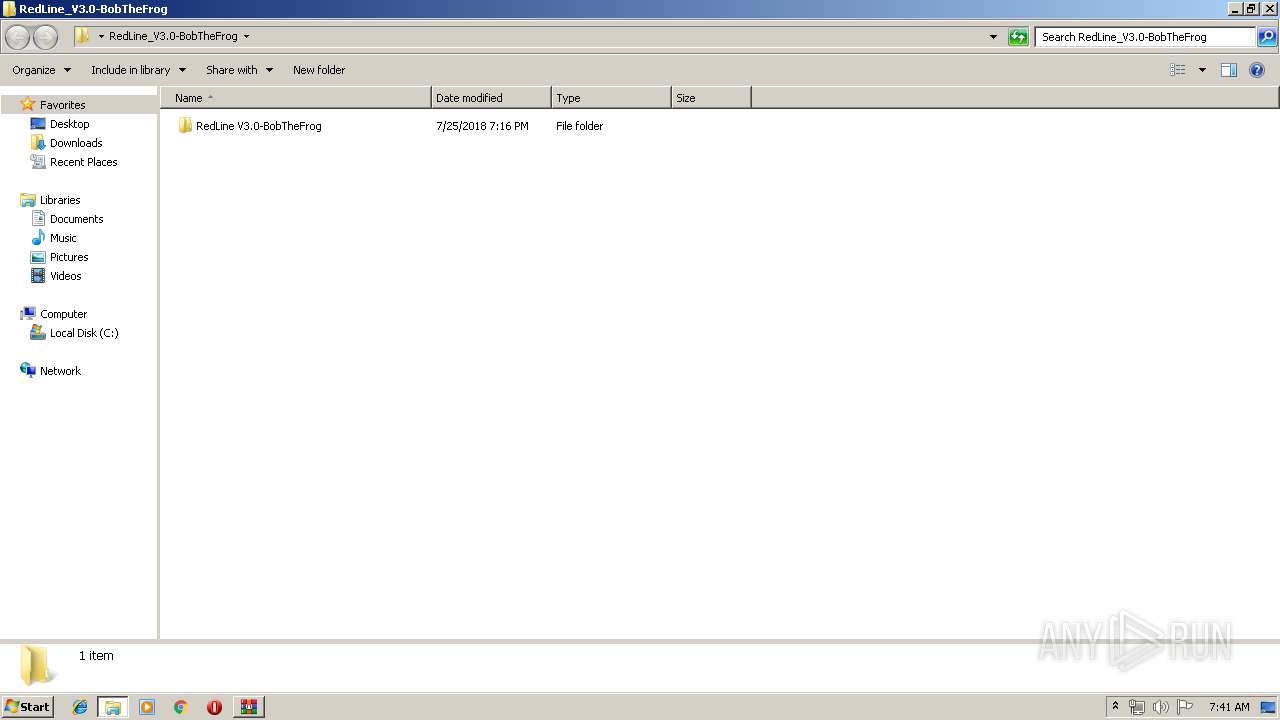Click the Downloads folder icon in sidebar
1280x720 pixels.
click(38, 143)
